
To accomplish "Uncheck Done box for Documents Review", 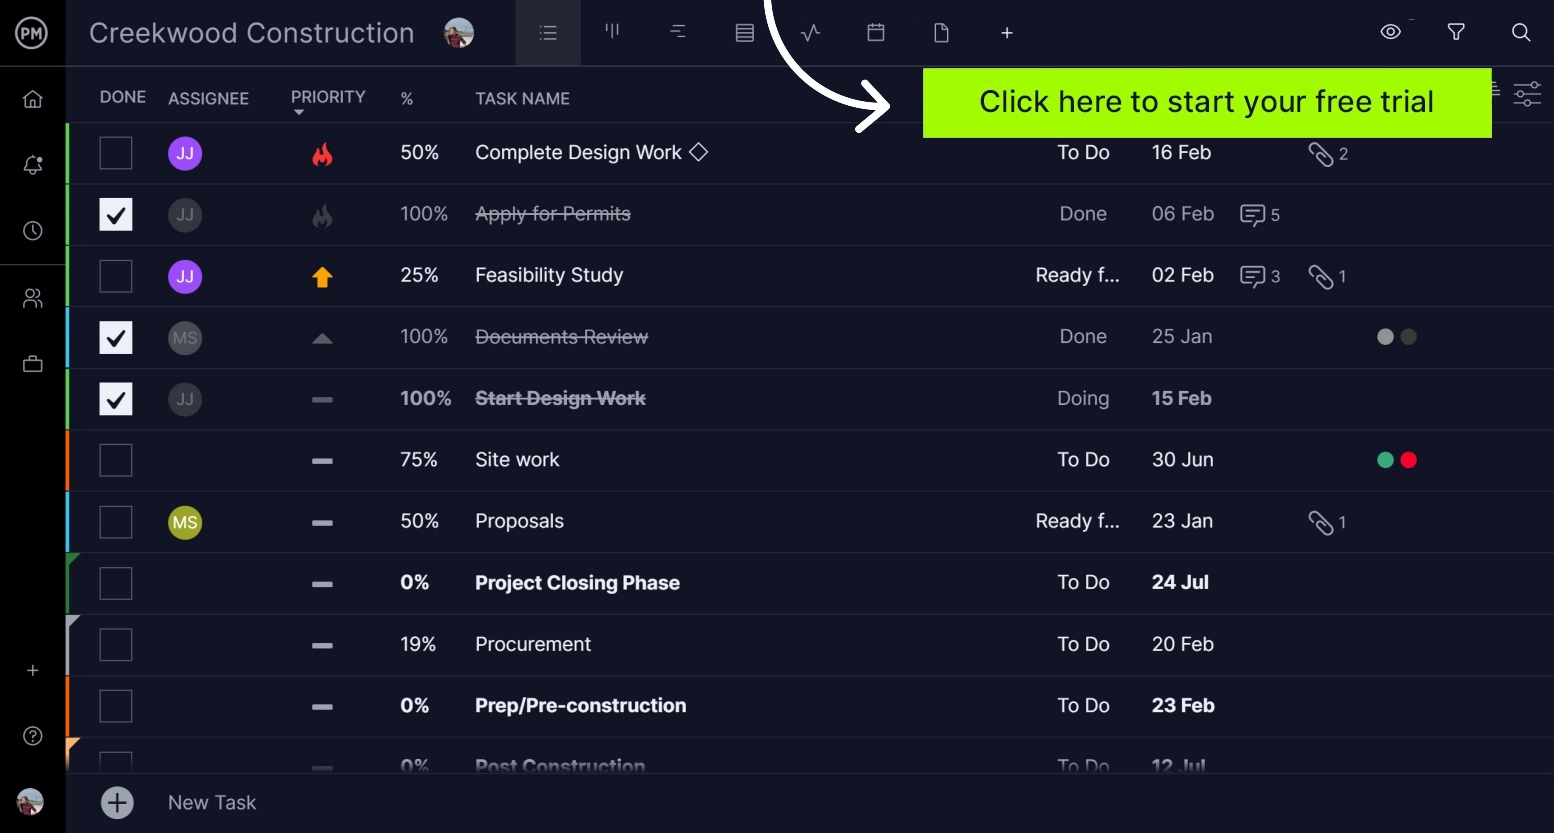I will coord(116,338).
